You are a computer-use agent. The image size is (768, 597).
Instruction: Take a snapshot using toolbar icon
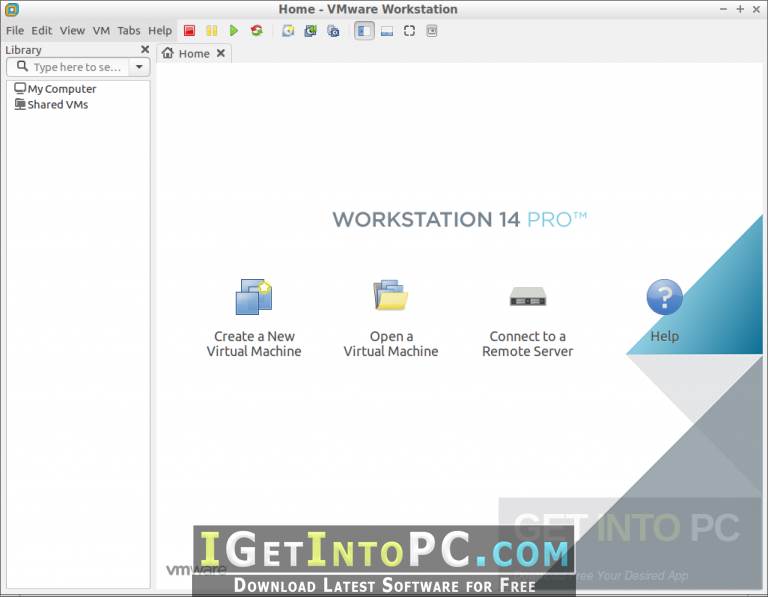click(x=288, y=31)
